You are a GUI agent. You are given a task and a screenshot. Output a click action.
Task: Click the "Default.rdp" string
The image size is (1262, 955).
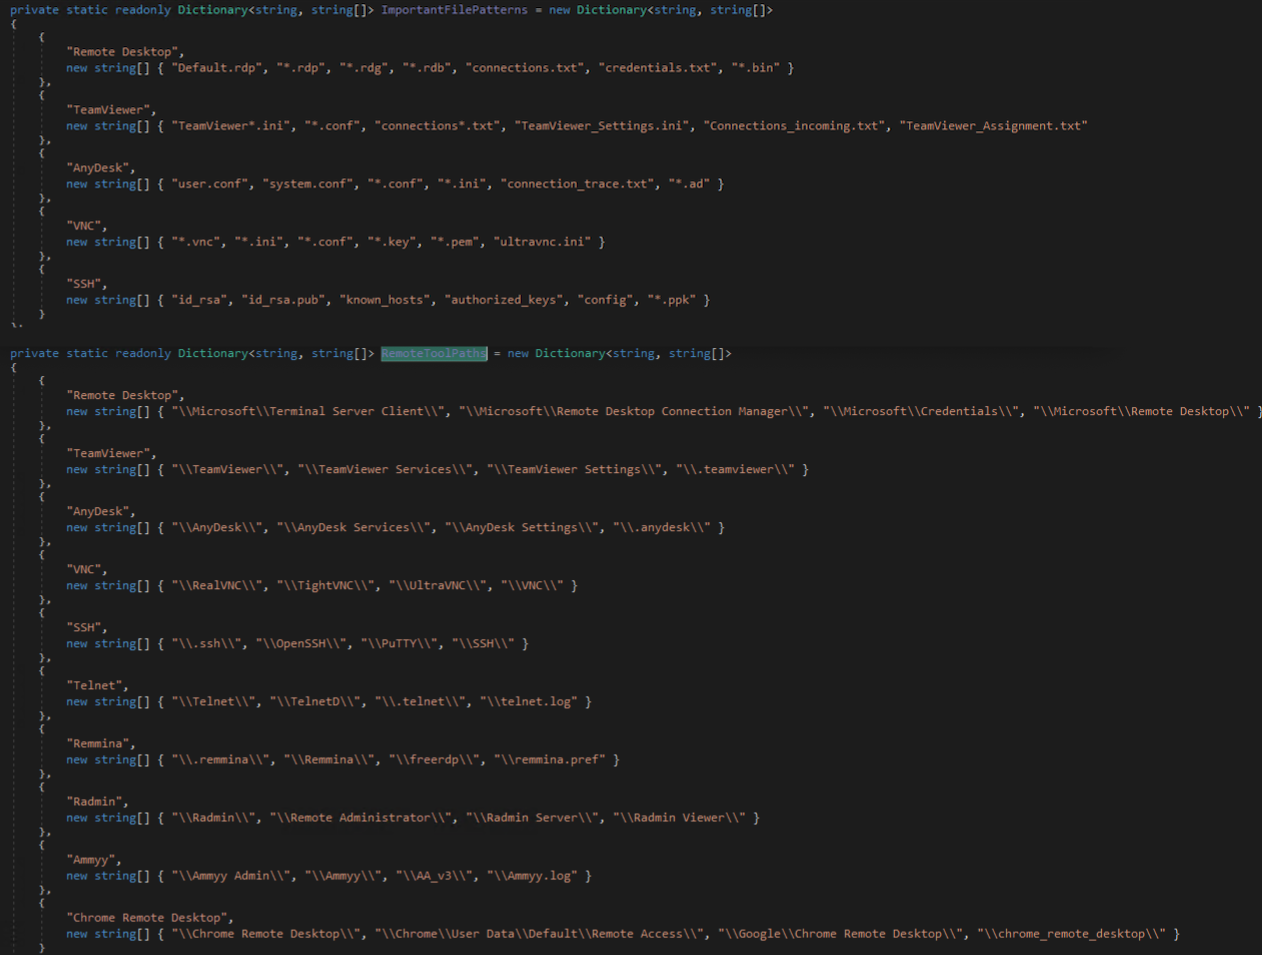coord(217,68)
